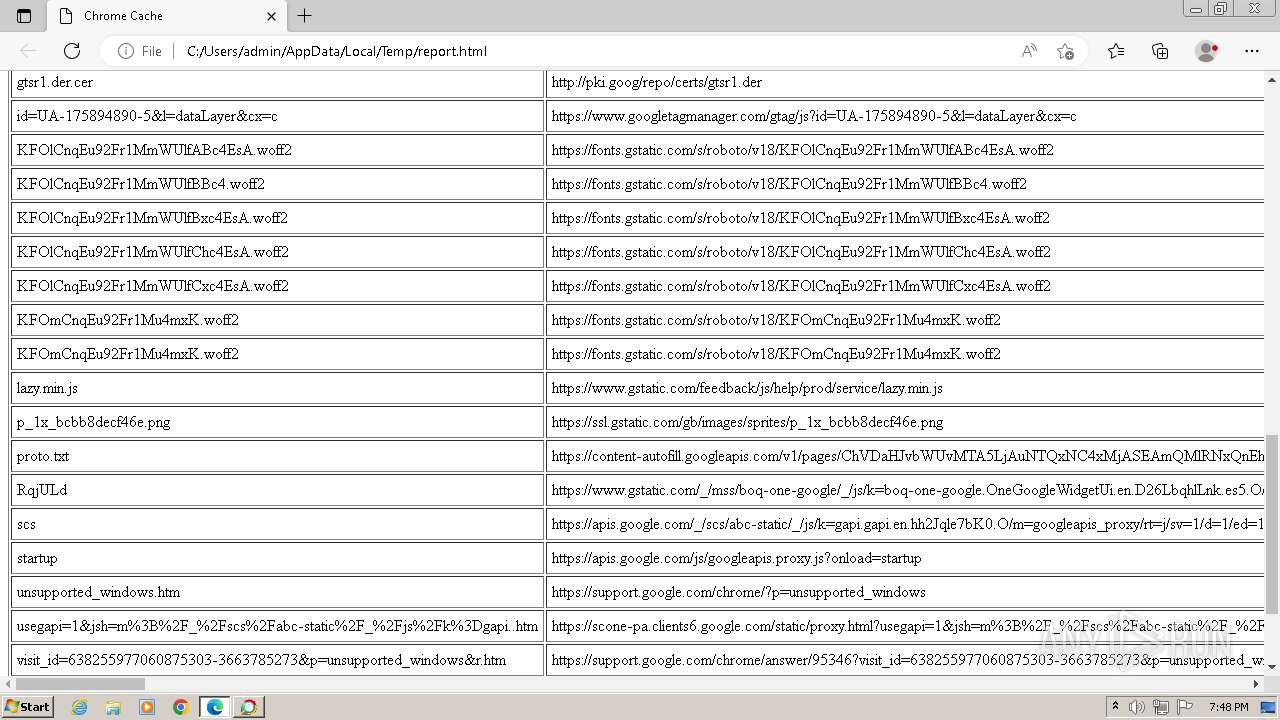The height and width of the screenshot is (720, 1280).
Task: Open clock showing 7:48 PM
Action: tap(1228, 707)
